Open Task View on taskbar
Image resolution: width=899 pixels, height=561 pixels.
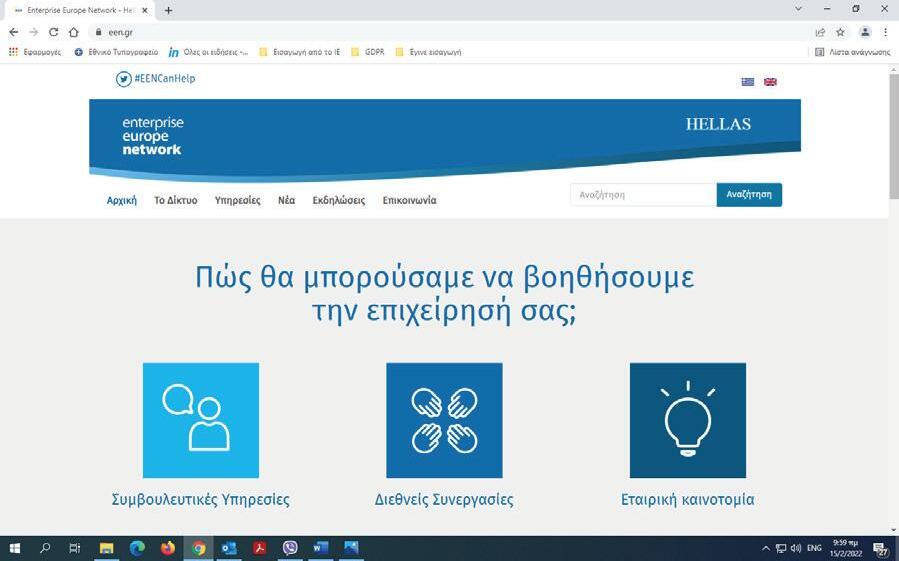click(75, 548)
